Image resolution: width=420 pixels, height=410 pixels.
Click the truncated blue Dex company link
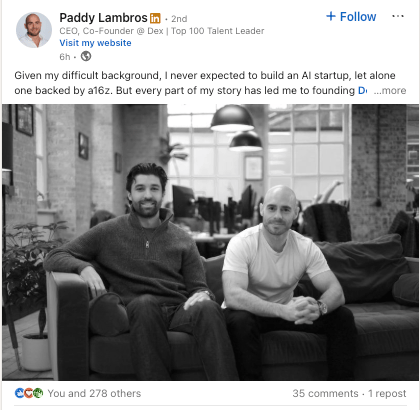363,91
